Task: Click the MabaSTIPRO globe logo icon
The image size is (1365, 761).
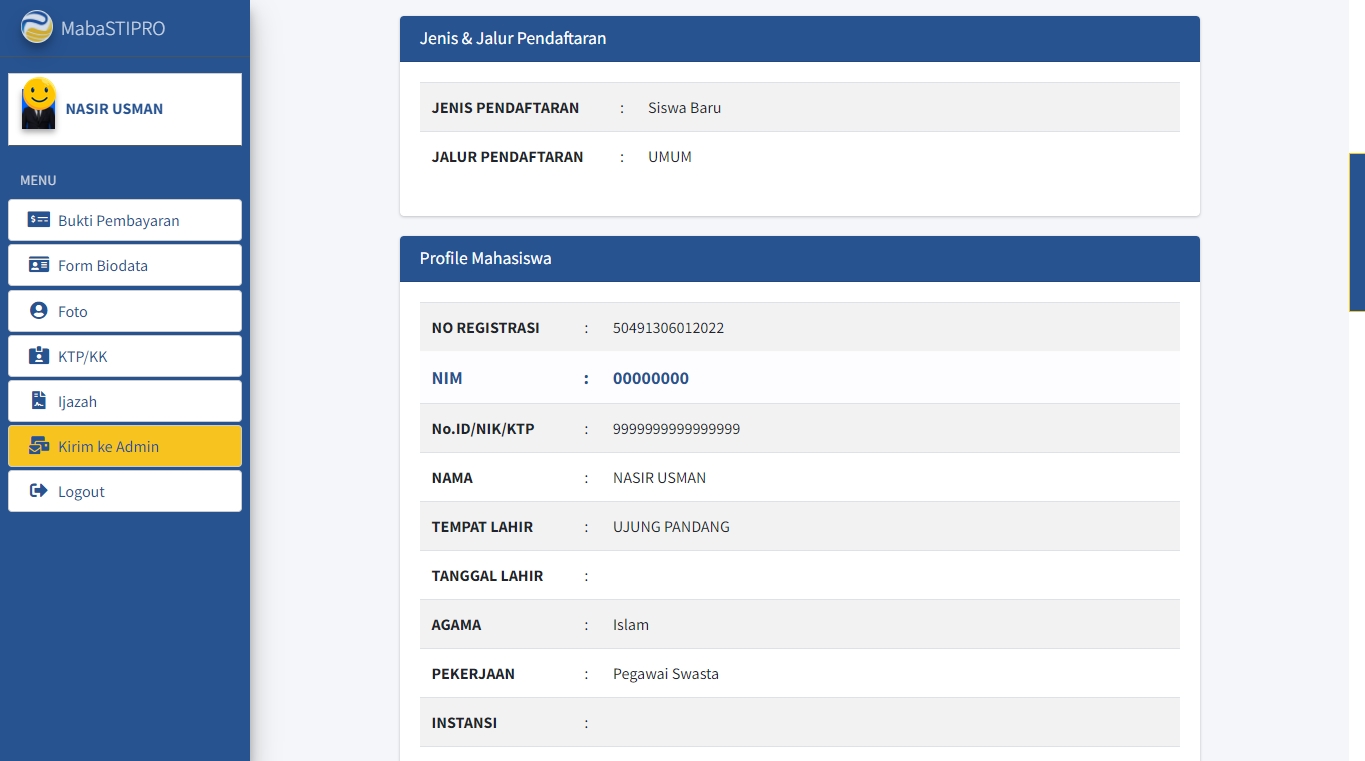Action: (x=37, y=28)
